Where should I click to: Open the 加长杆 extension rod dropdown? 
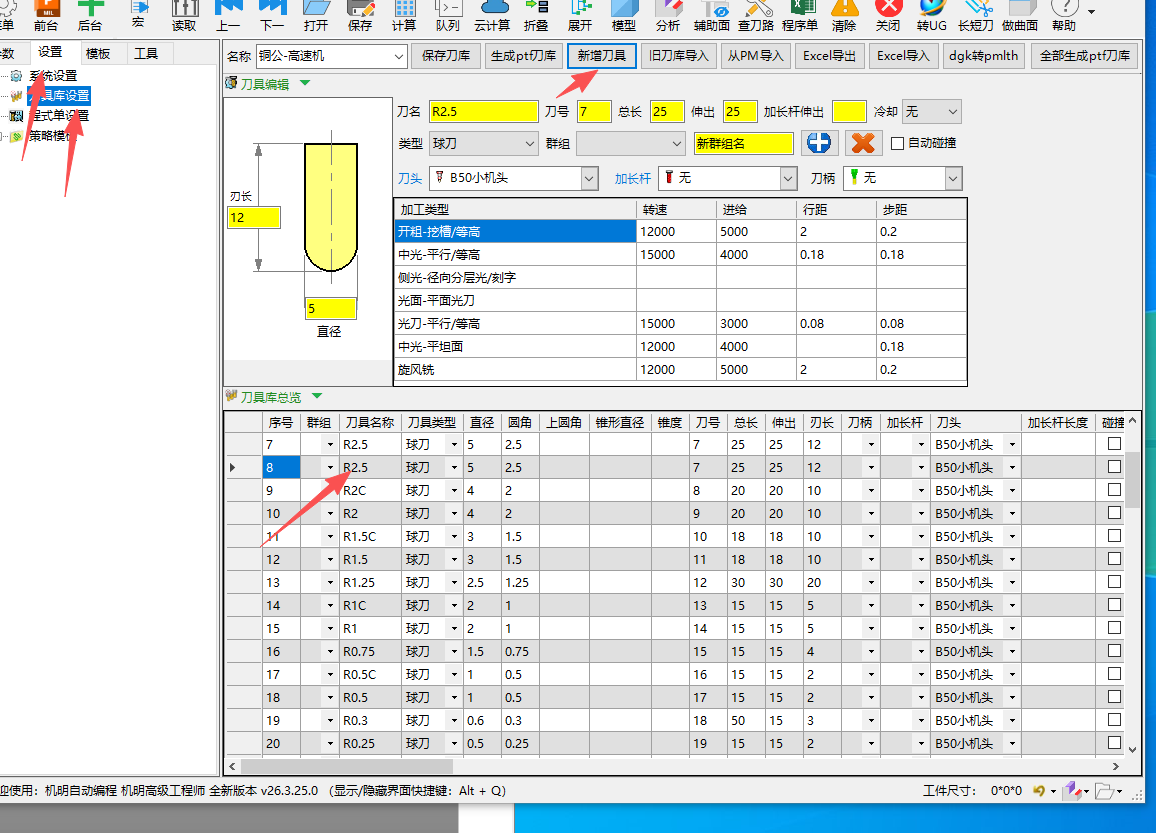coord(788,178)
